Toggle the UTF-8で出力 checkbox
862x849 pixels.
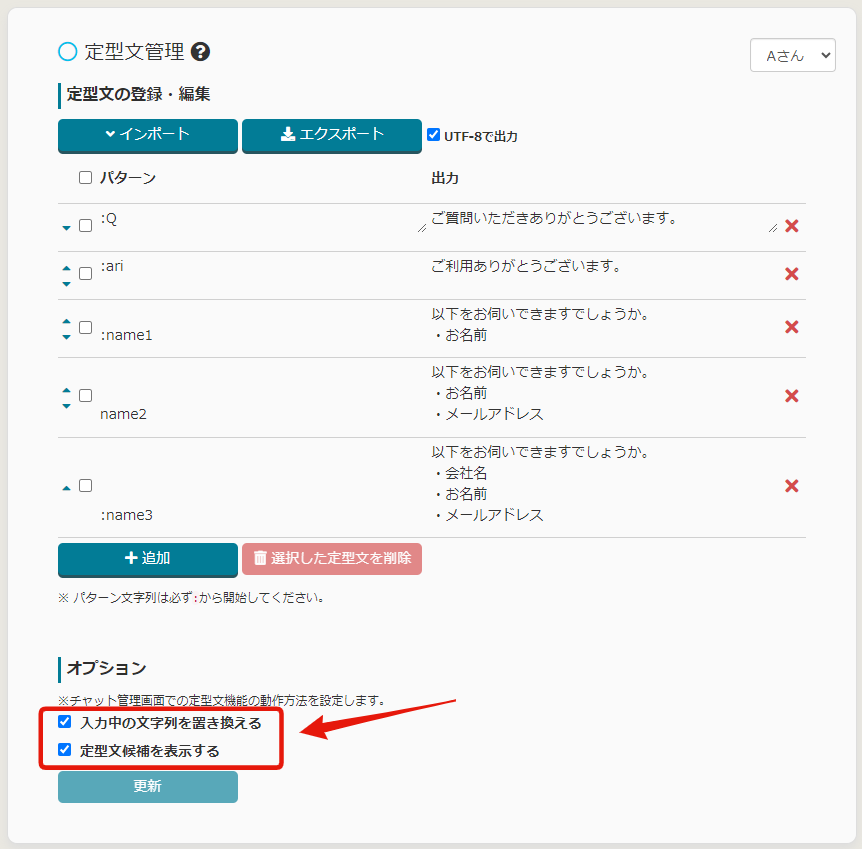[x=433, y=135]
